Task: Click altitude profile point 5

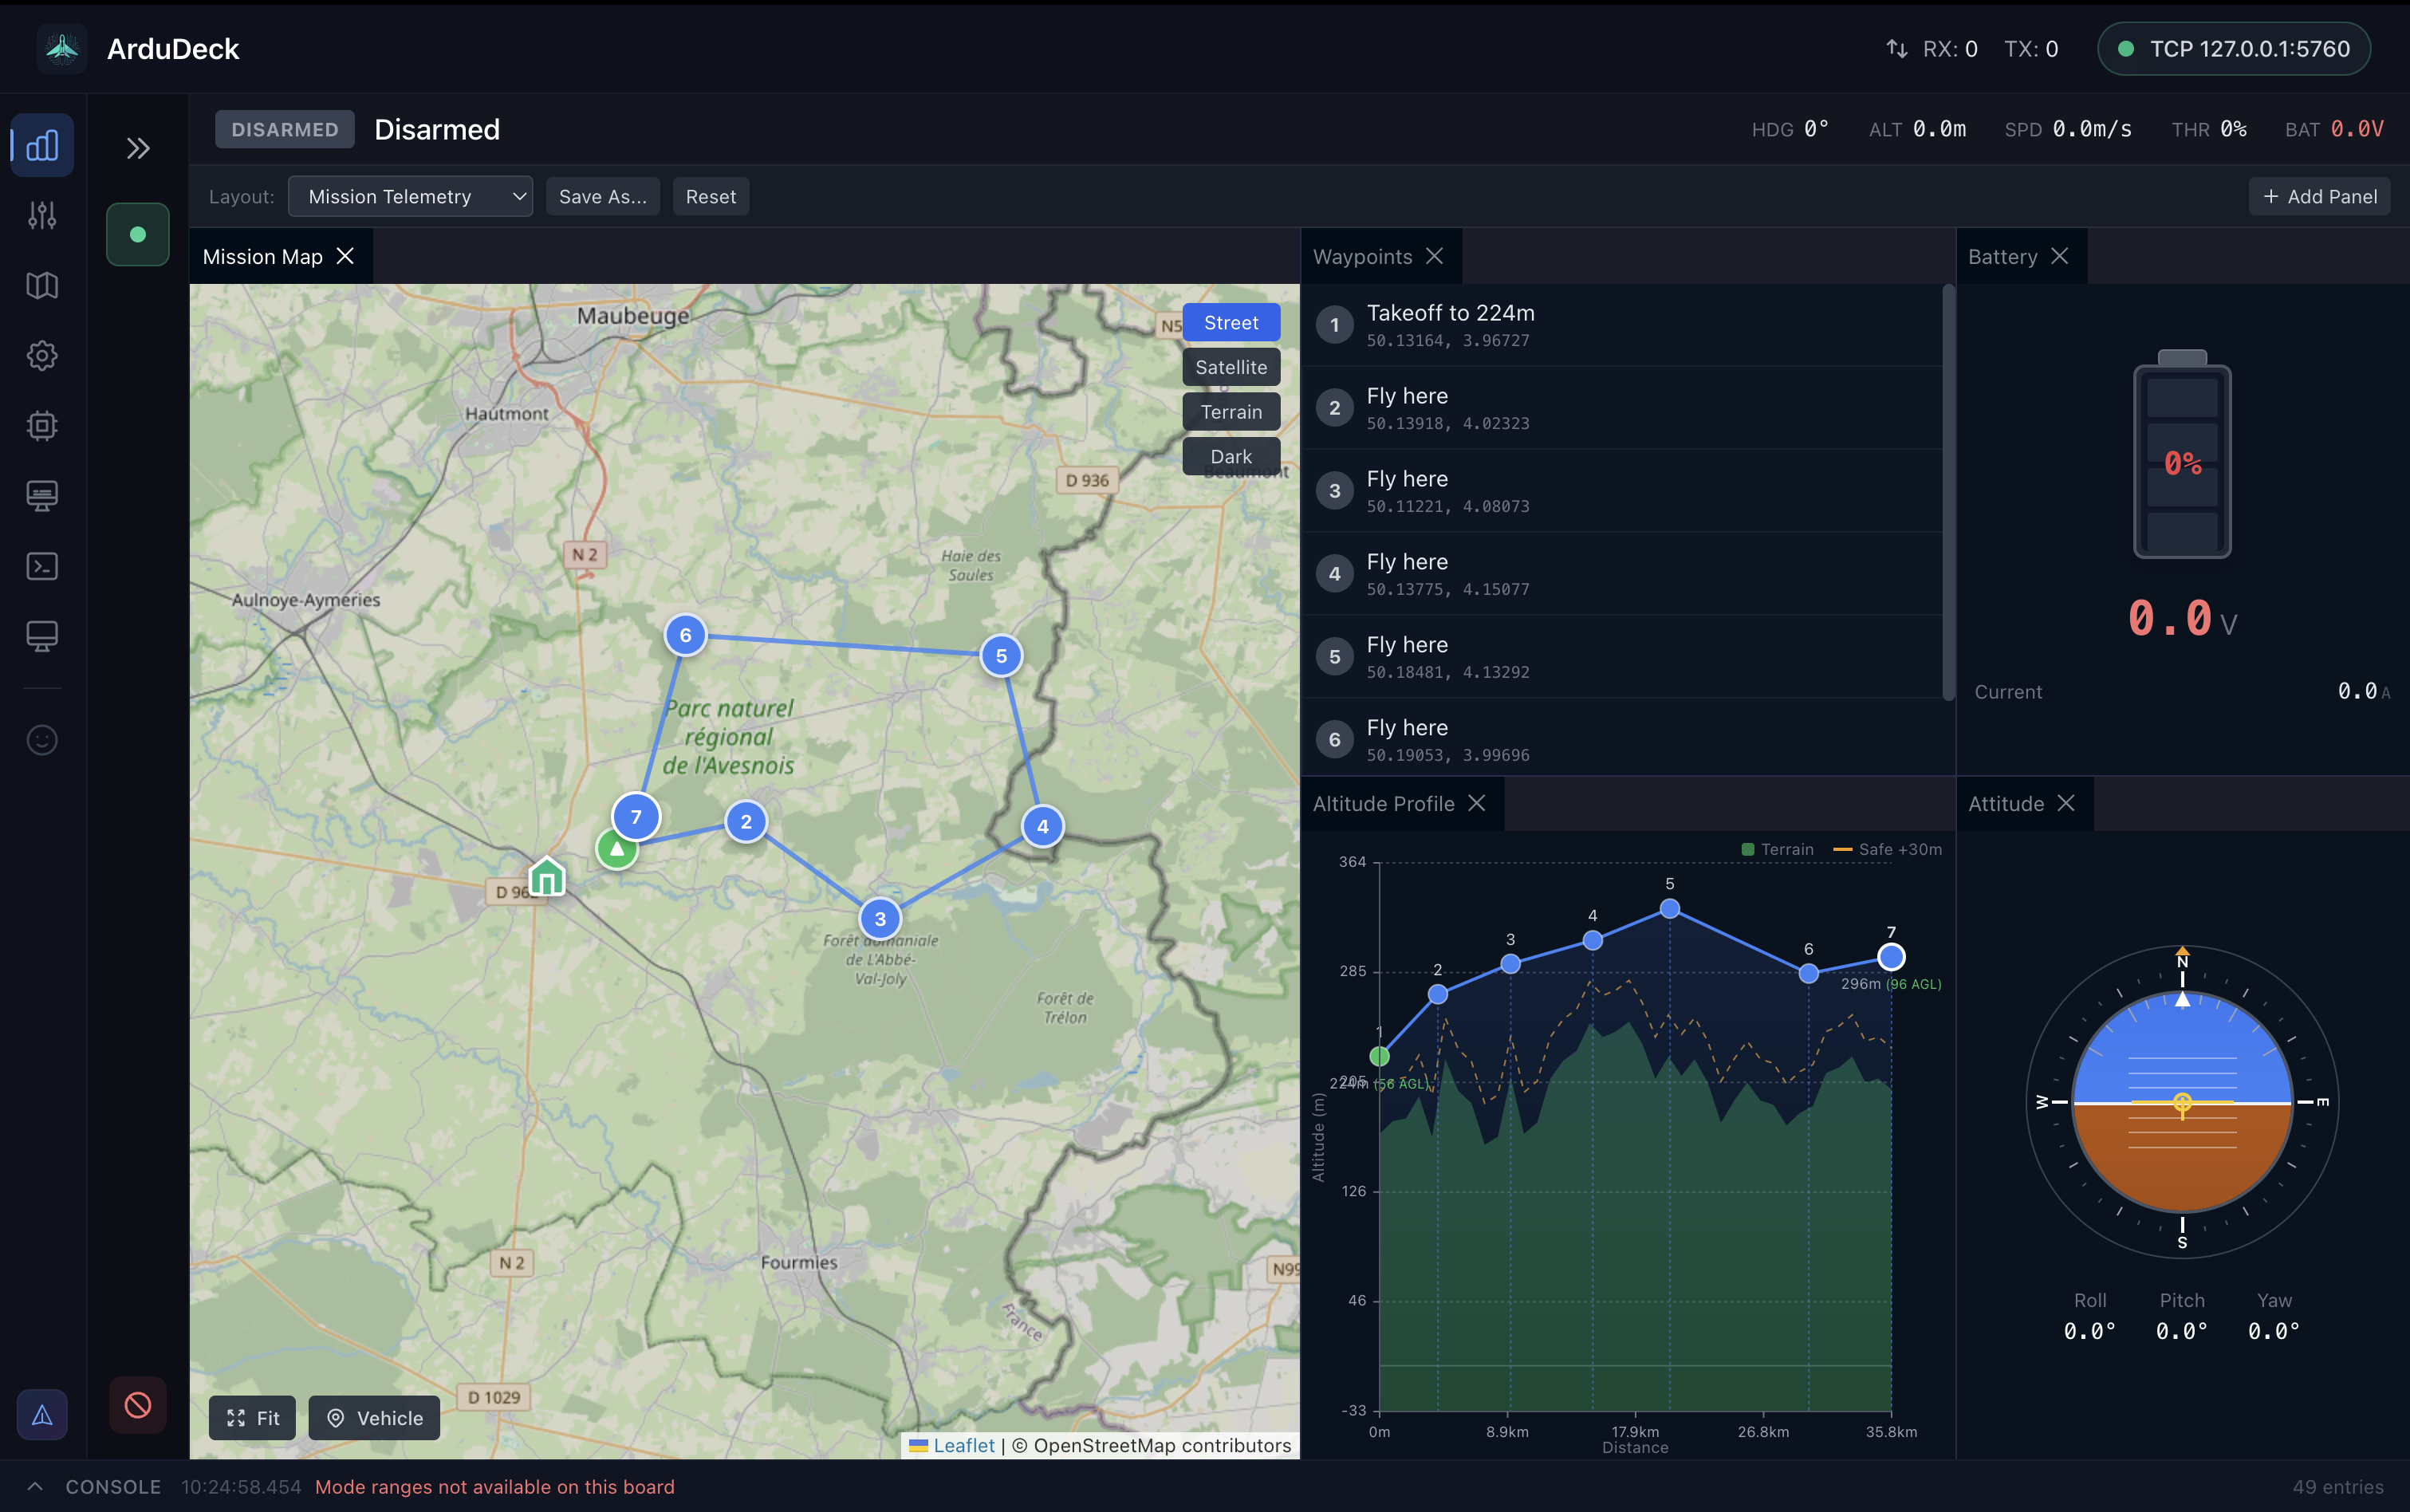Action: (x=1670, y=908)
